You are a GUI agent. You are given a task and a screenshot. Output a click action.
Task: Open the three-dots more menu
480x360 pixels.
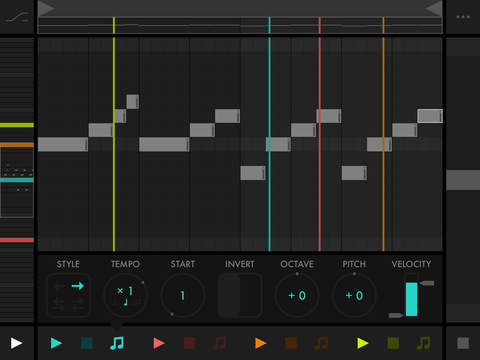(463, 17)
